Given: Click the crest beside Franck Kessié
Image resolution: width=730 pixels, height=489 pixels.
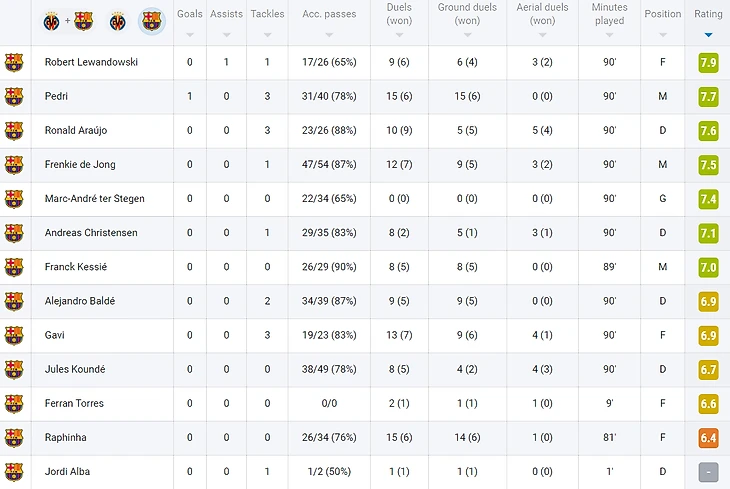Looking at the screenshot, I should pyautogui.click(x=14, y=267).
